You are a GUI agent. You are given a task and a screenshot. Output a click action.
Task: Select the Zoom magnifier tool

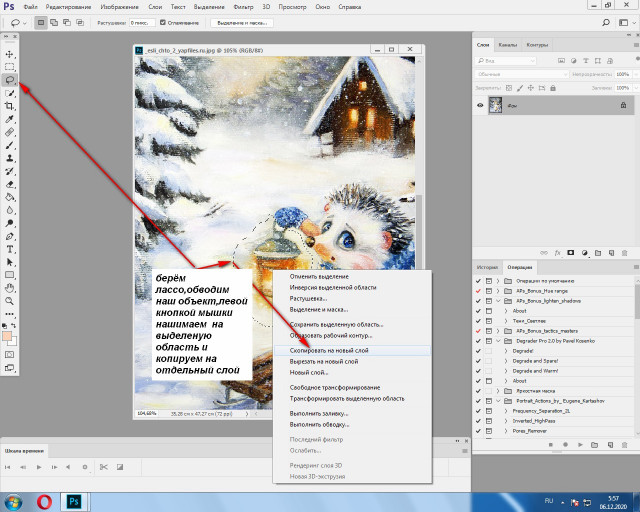coord(10,300)
